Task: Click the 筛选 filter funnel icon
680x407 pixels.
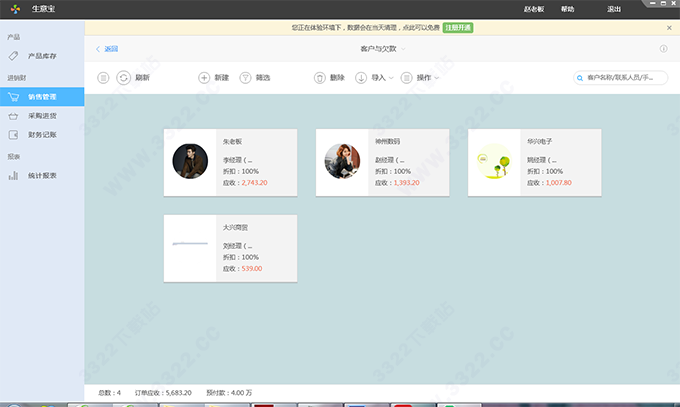Action: [x=245, y=78]
